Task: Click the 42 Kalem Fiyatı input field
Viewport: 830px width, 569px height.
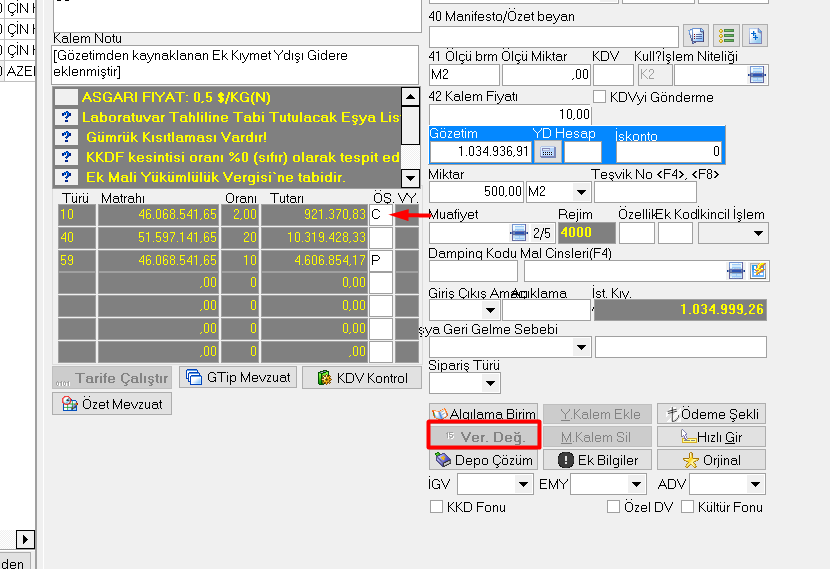Action: [510, 114]
